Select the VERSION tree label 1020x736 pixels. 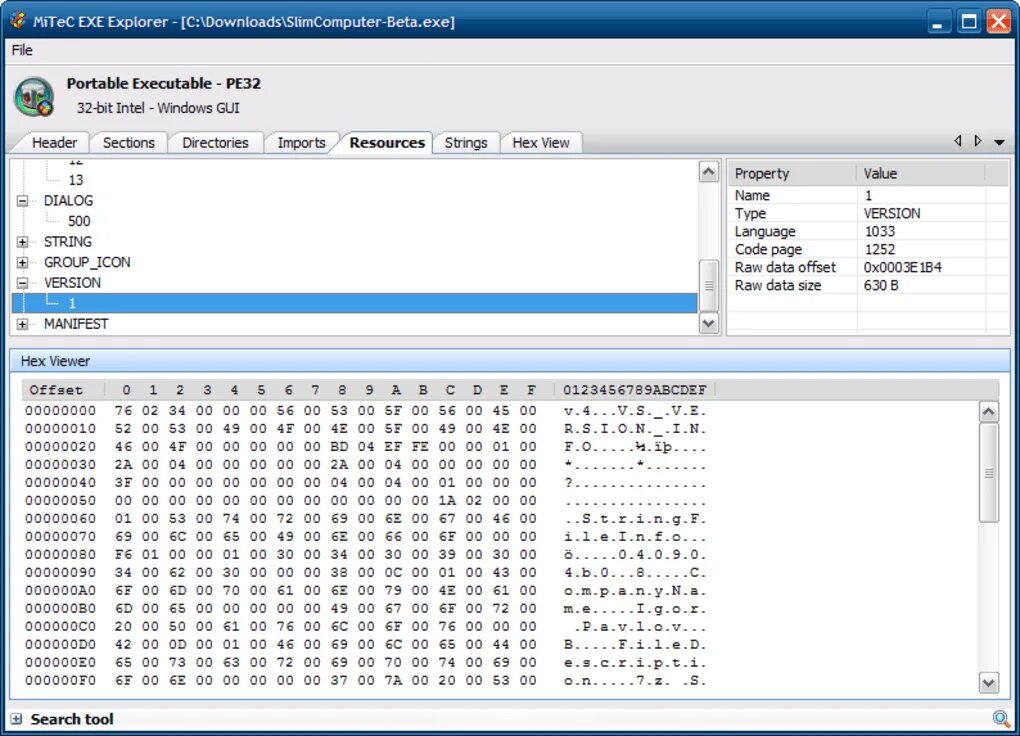pyautogui.click(x=72, y=283)
